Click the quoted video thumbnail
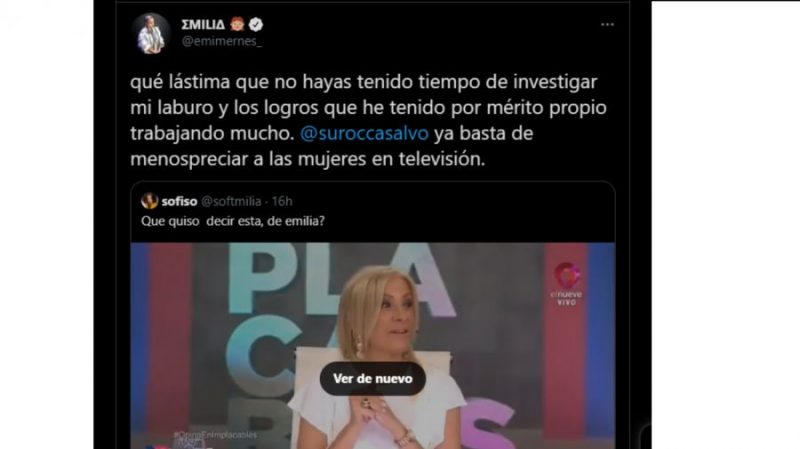The width and height of the screenshot is (800, 449). pos(372,346)
